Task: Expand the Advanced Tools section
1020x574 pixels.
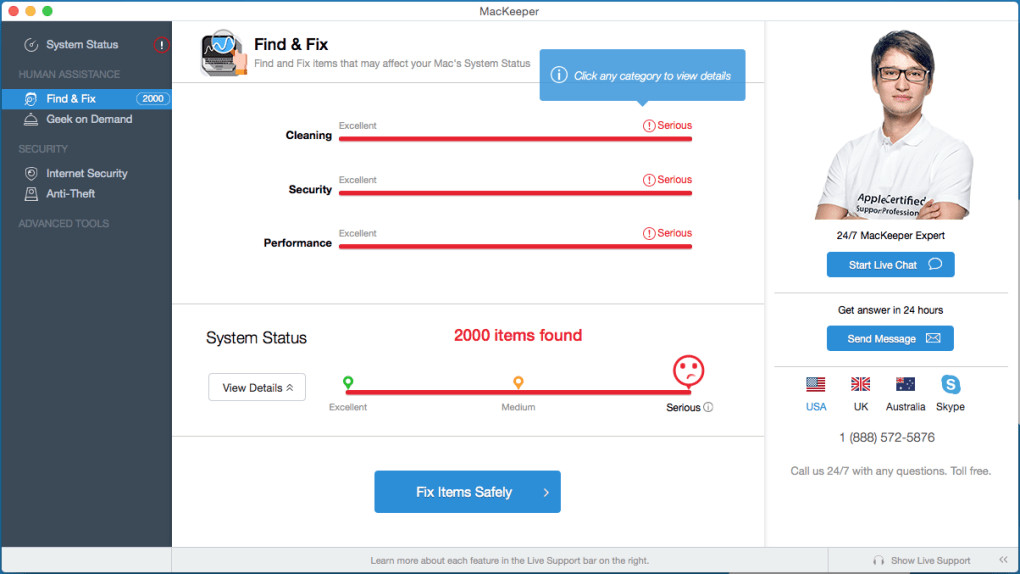Action: coord(64,223)
